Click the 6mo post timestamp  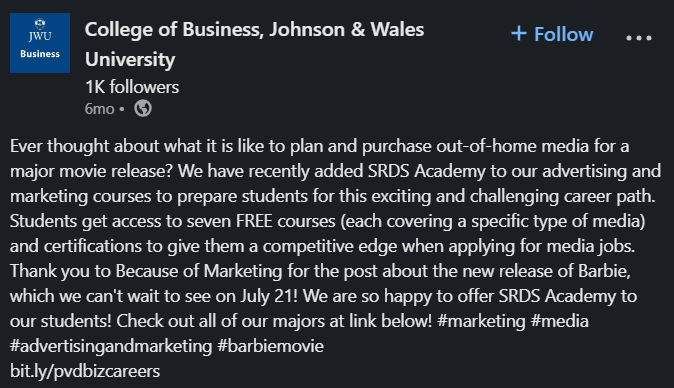(x=99, y=109)
